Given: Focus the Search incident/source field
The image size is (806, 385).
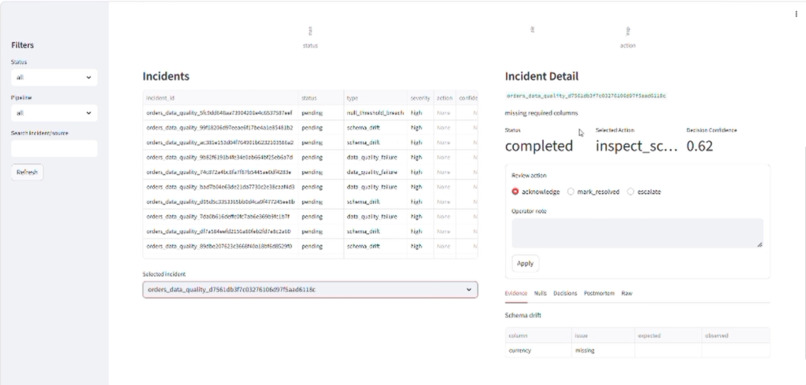Looking at the screenshot, I should (x=54, y=149).
